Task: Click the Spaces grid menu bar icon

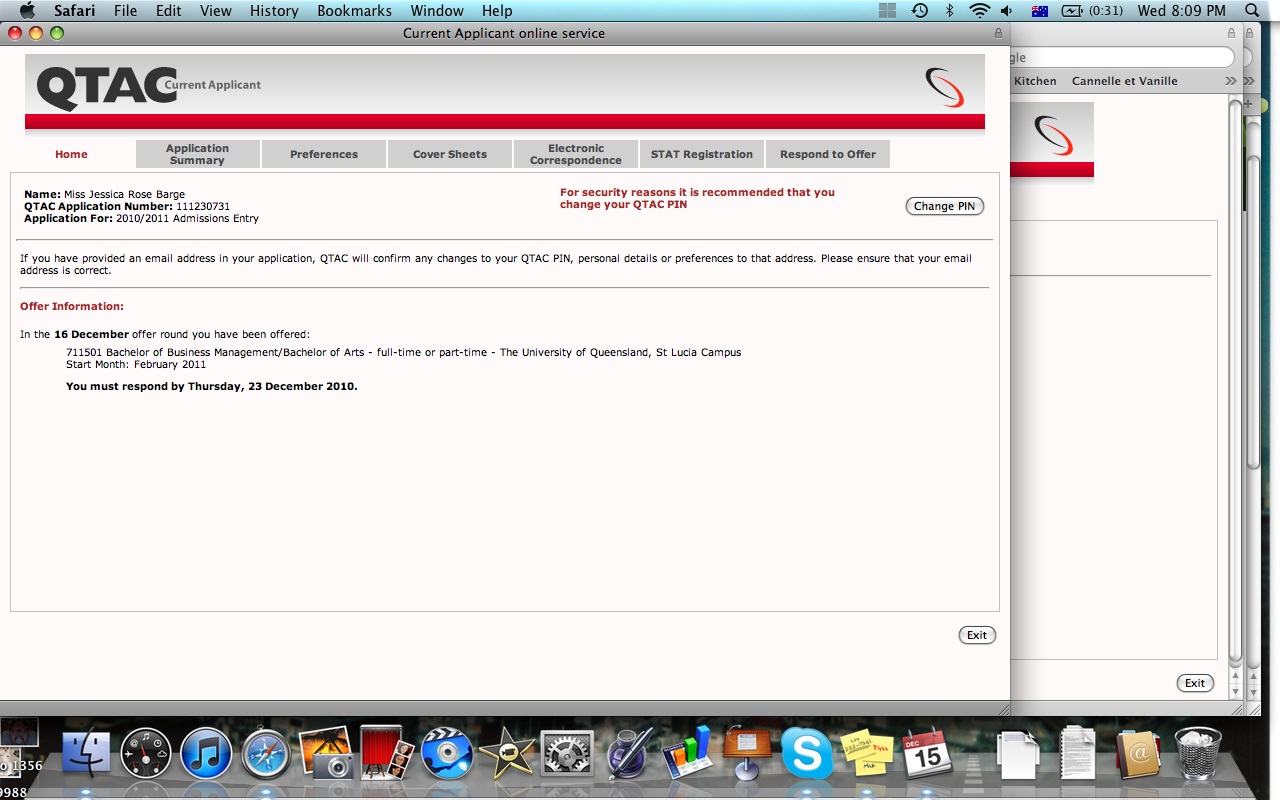Action: [887, 11]
